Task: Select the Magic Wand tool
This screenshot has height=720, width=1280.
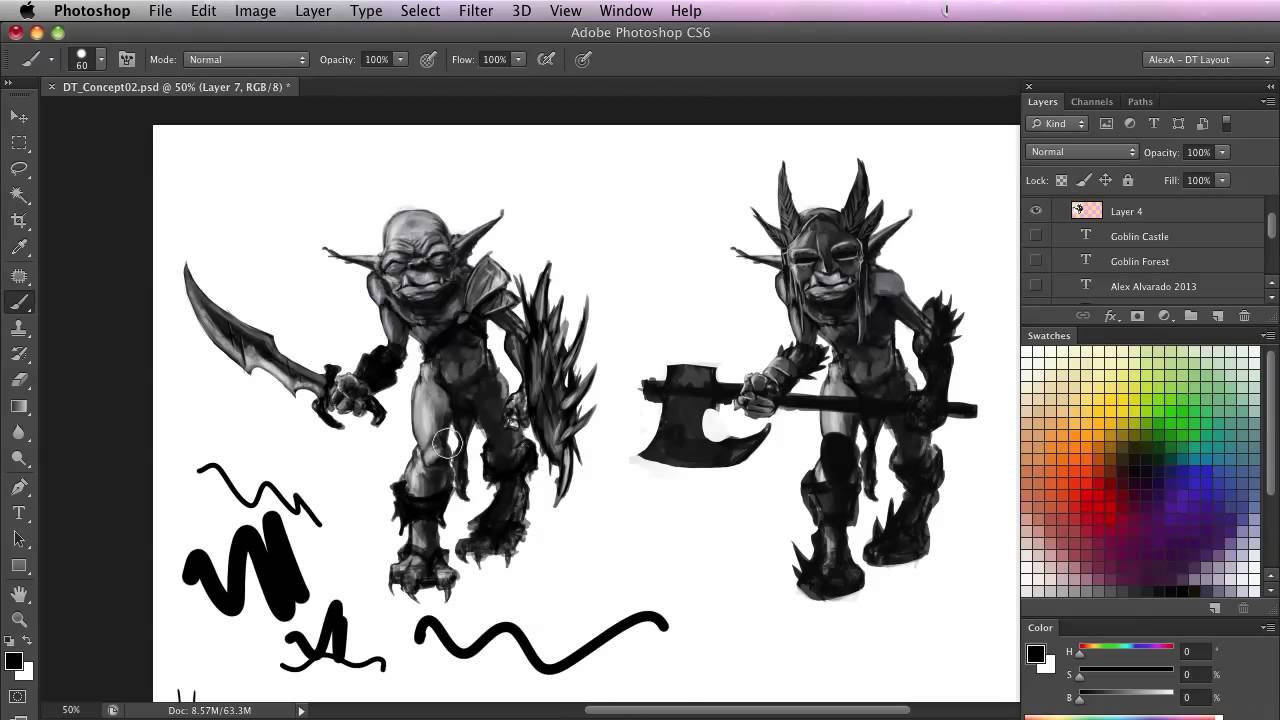Action: click(x=19, y=195)
